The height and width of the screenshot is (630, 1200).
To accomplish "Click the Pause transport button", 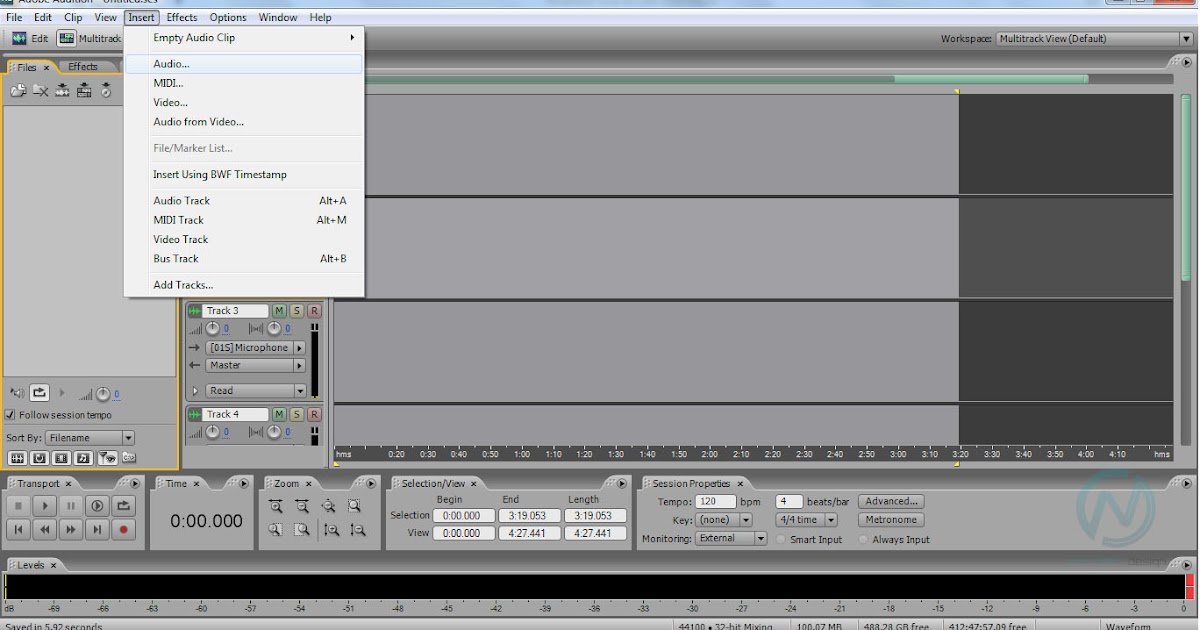I will 70,506.
